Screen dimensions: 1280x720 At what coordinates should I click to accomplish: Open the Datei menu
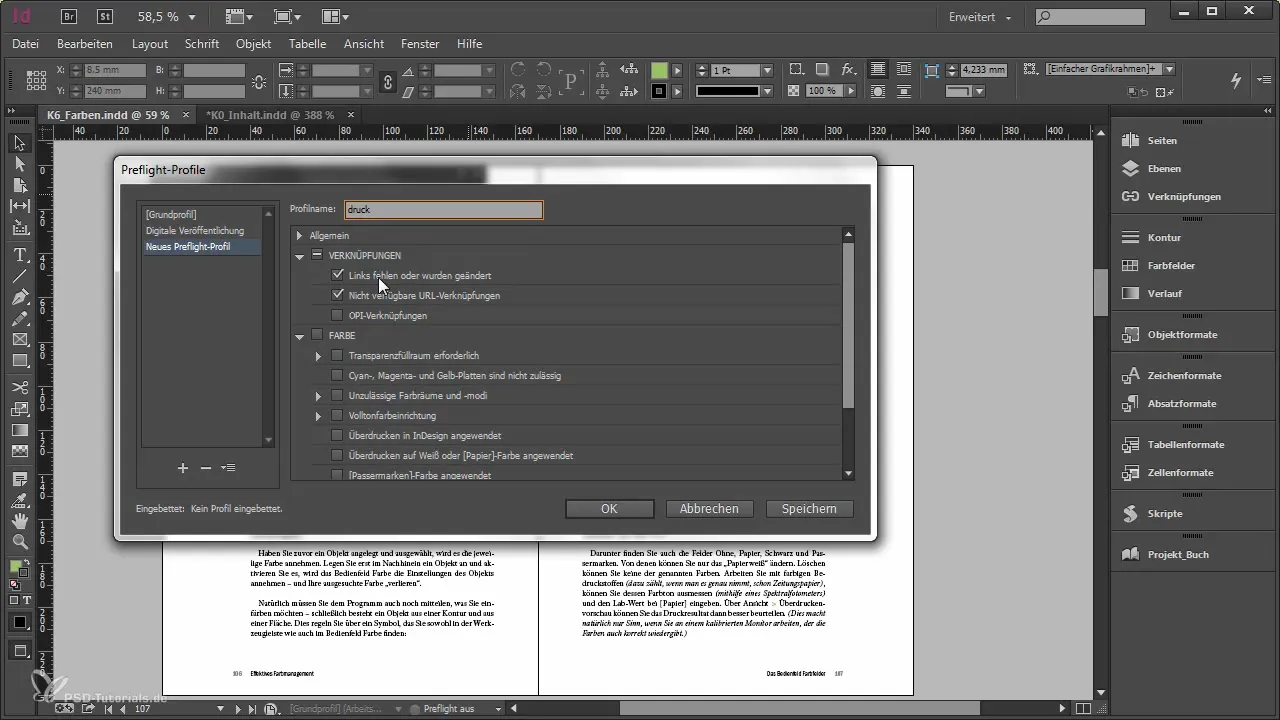coord(25,44)
